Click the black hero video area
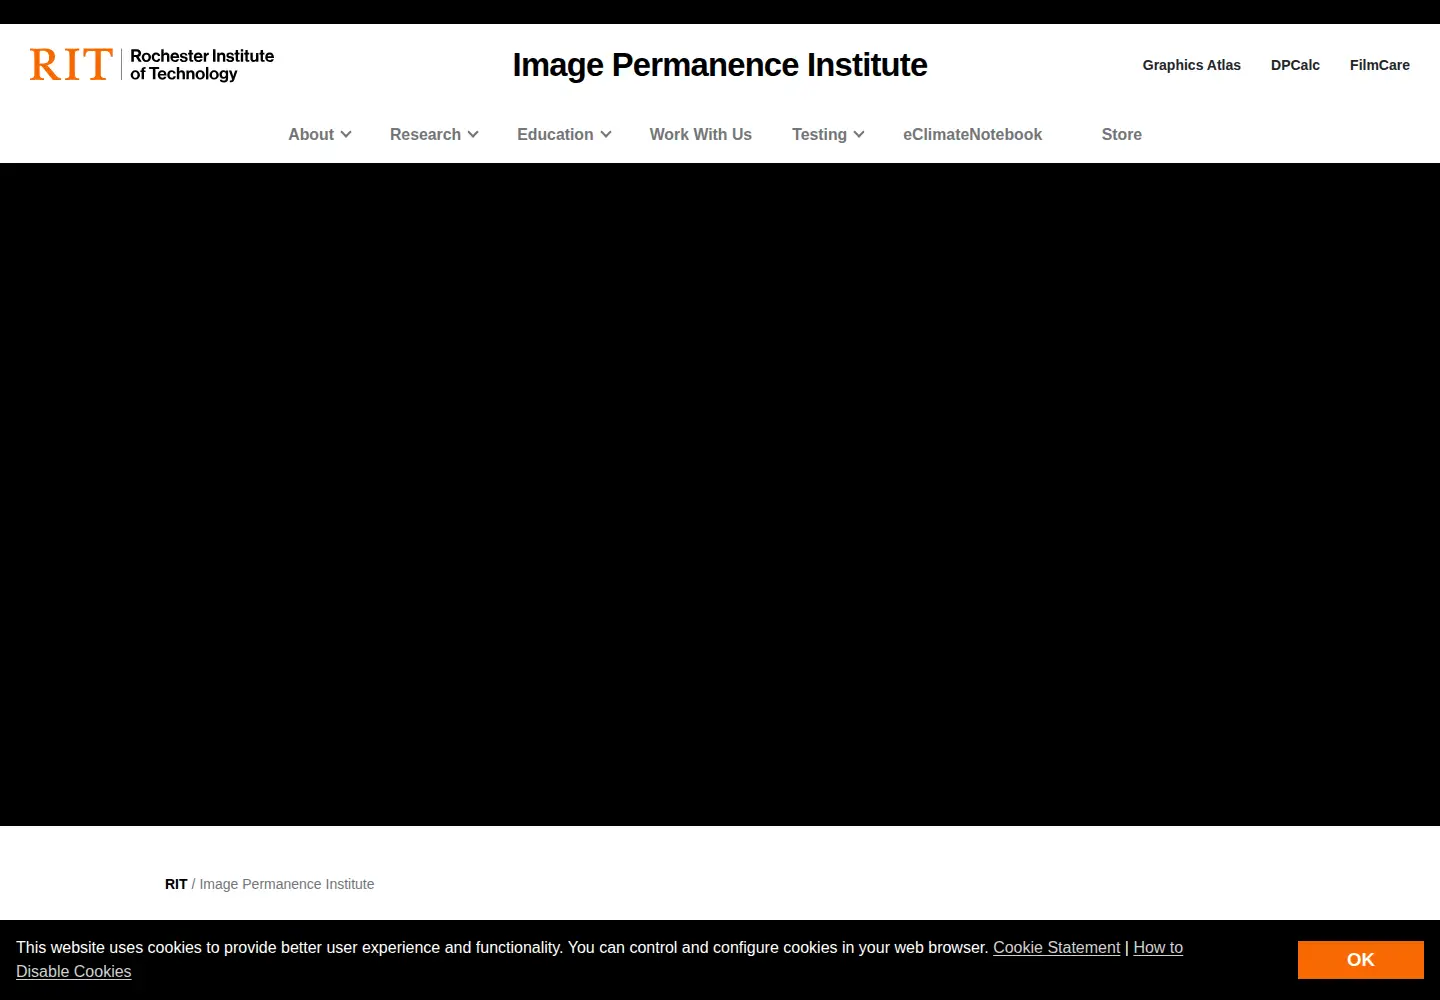This screenshot has width=1440, height=1000. (720, 494)
